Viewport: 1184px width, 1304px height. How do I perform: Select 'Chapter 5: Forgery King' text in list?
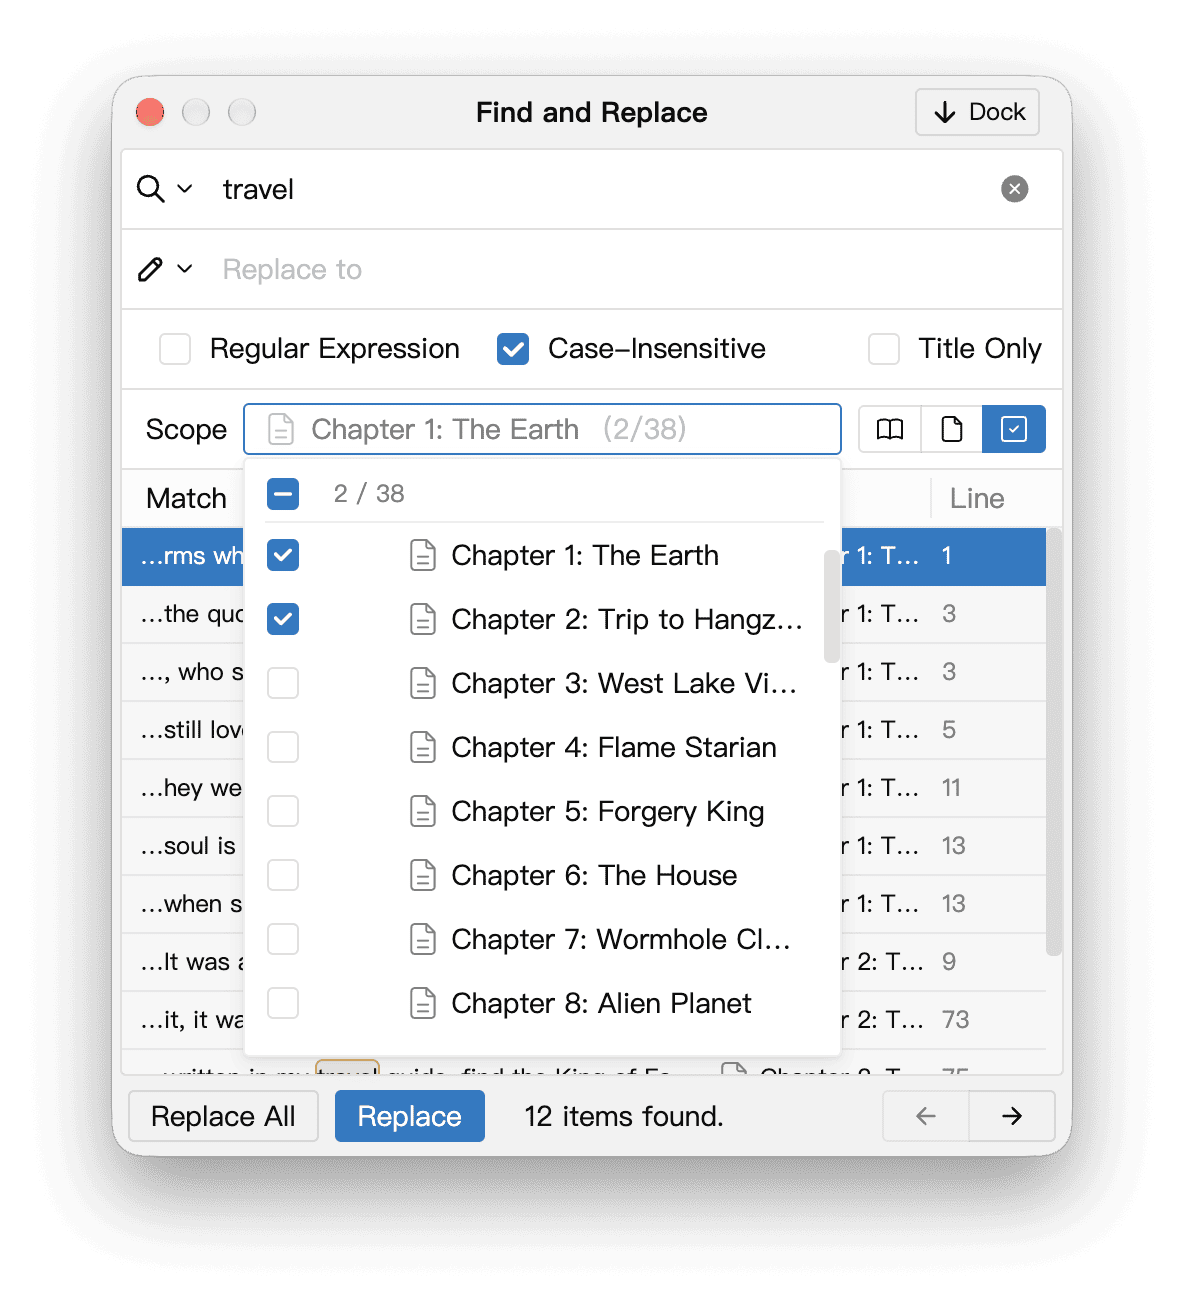pos(608,811)
